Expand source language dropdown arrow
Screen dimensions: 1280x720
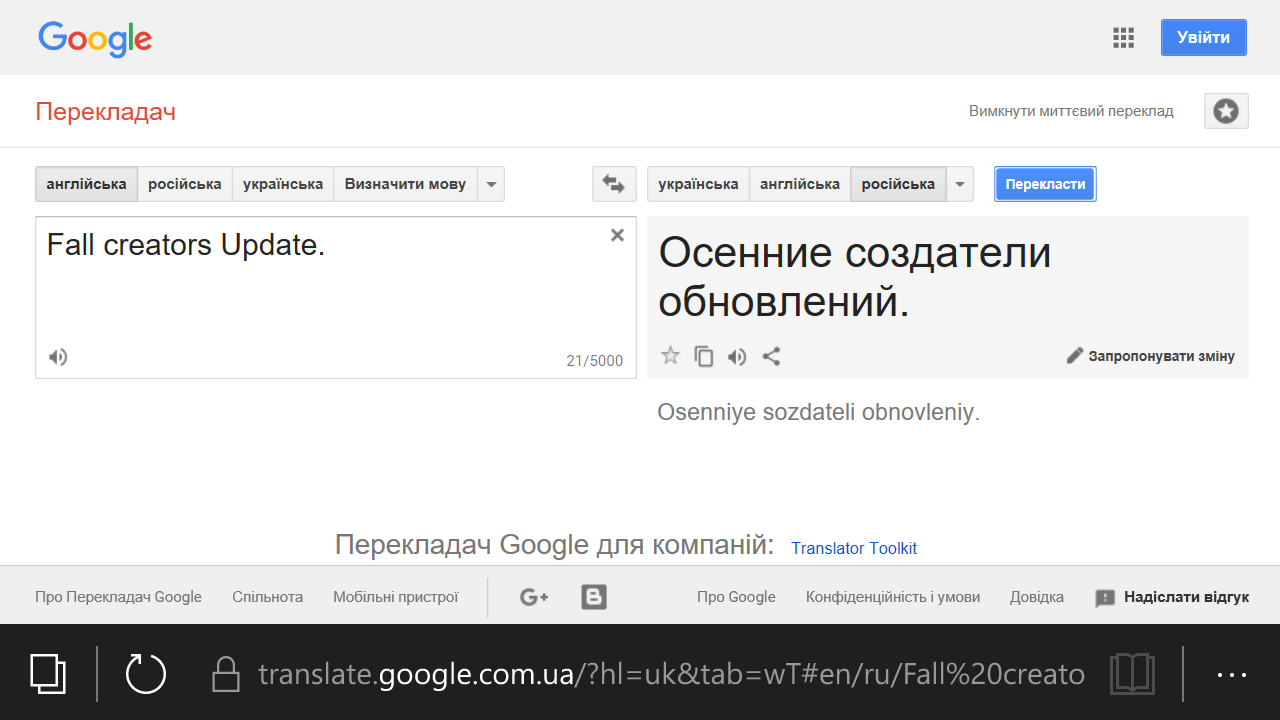tap(491, 184)
